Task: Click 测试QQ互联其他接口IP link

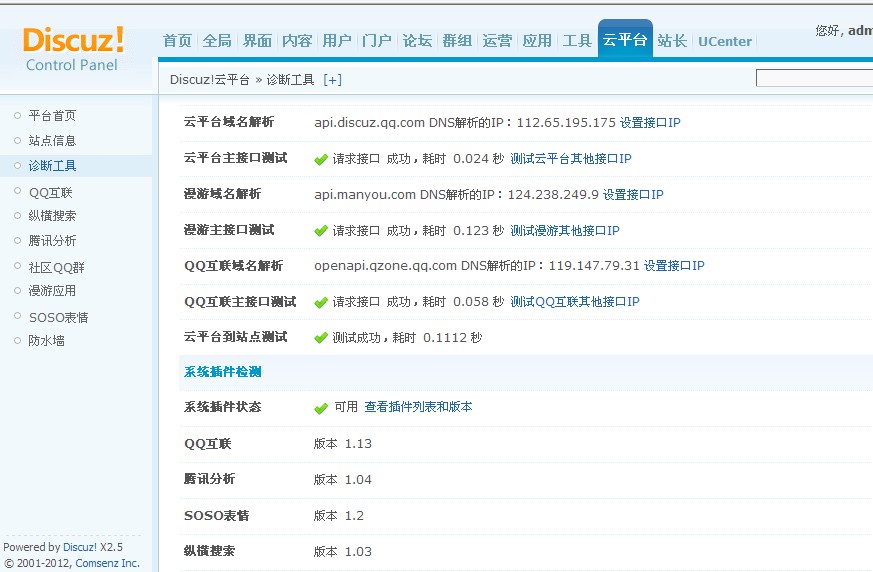Action: 574,302
